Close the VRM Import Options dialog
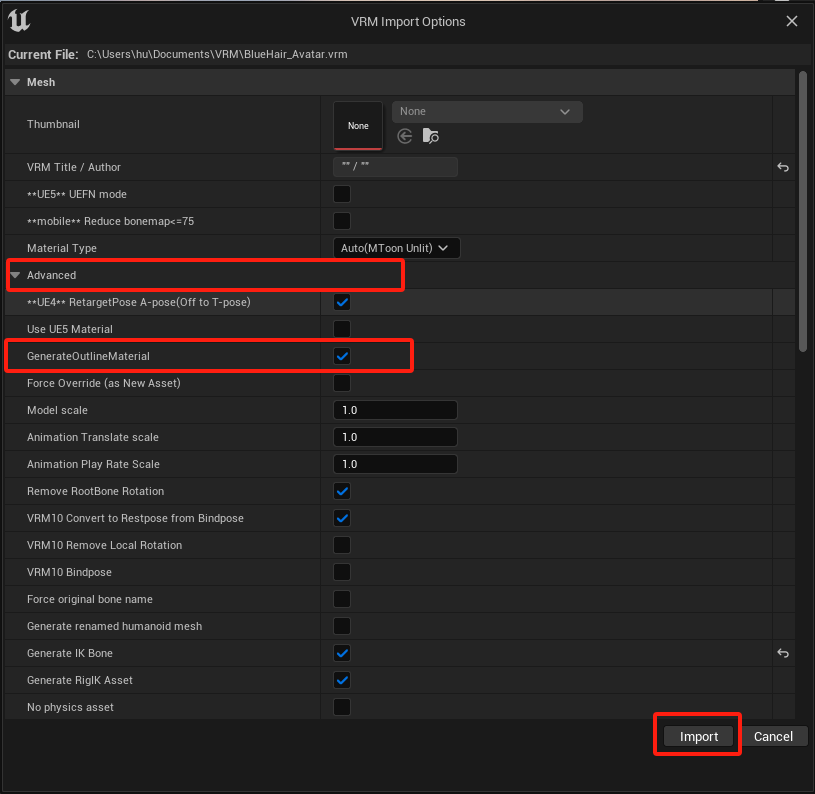 (792, 21)
